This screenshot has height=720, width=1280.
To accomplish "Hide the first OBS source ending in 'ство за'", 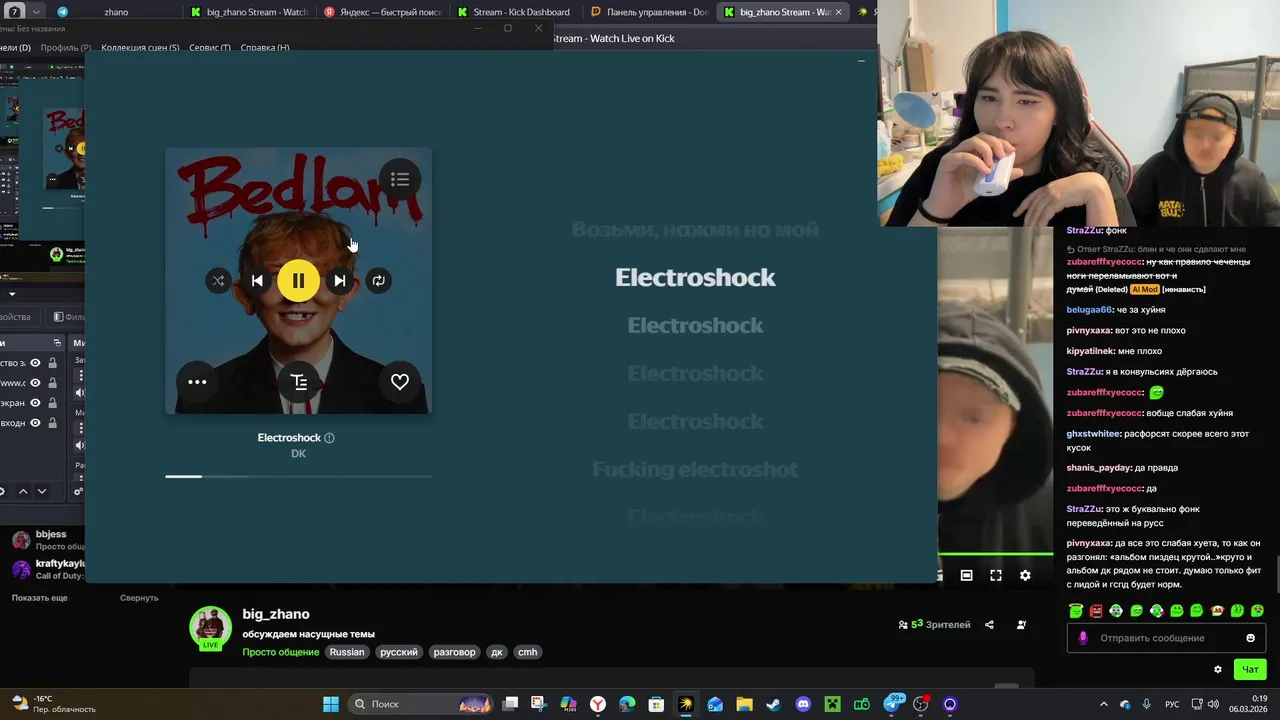I will pyautogui.click(x=35, y=363).
